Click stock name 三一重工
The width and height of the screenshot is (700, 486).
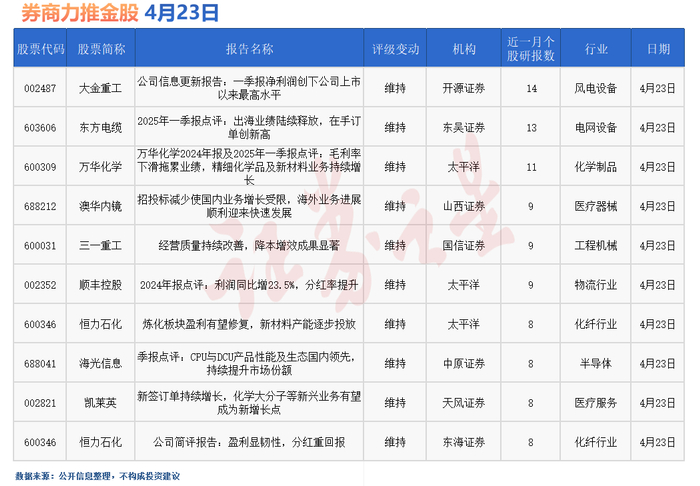tap(100, 245)
